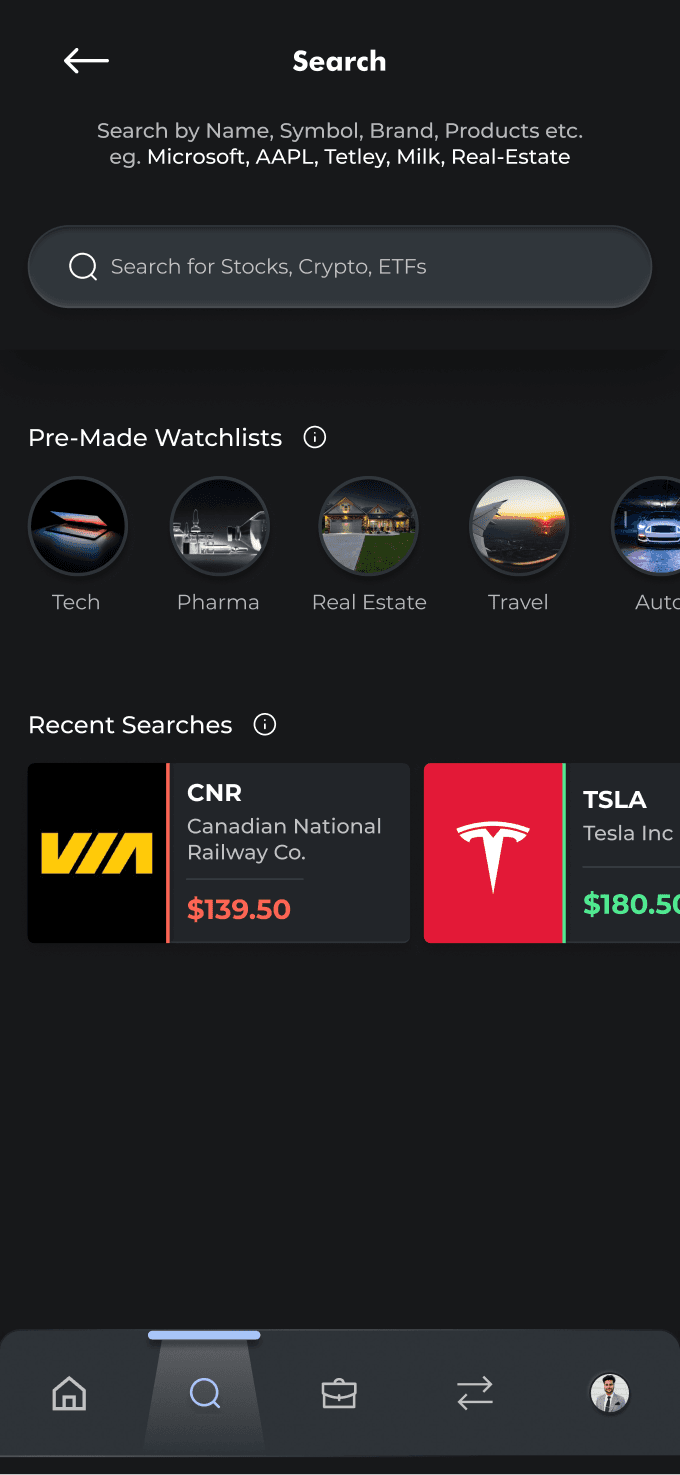Click the magnifier icon in search field

tap(83, 266)
